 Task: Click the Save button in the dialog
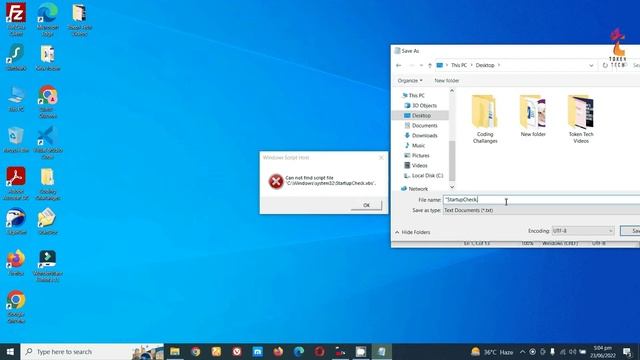630,231
